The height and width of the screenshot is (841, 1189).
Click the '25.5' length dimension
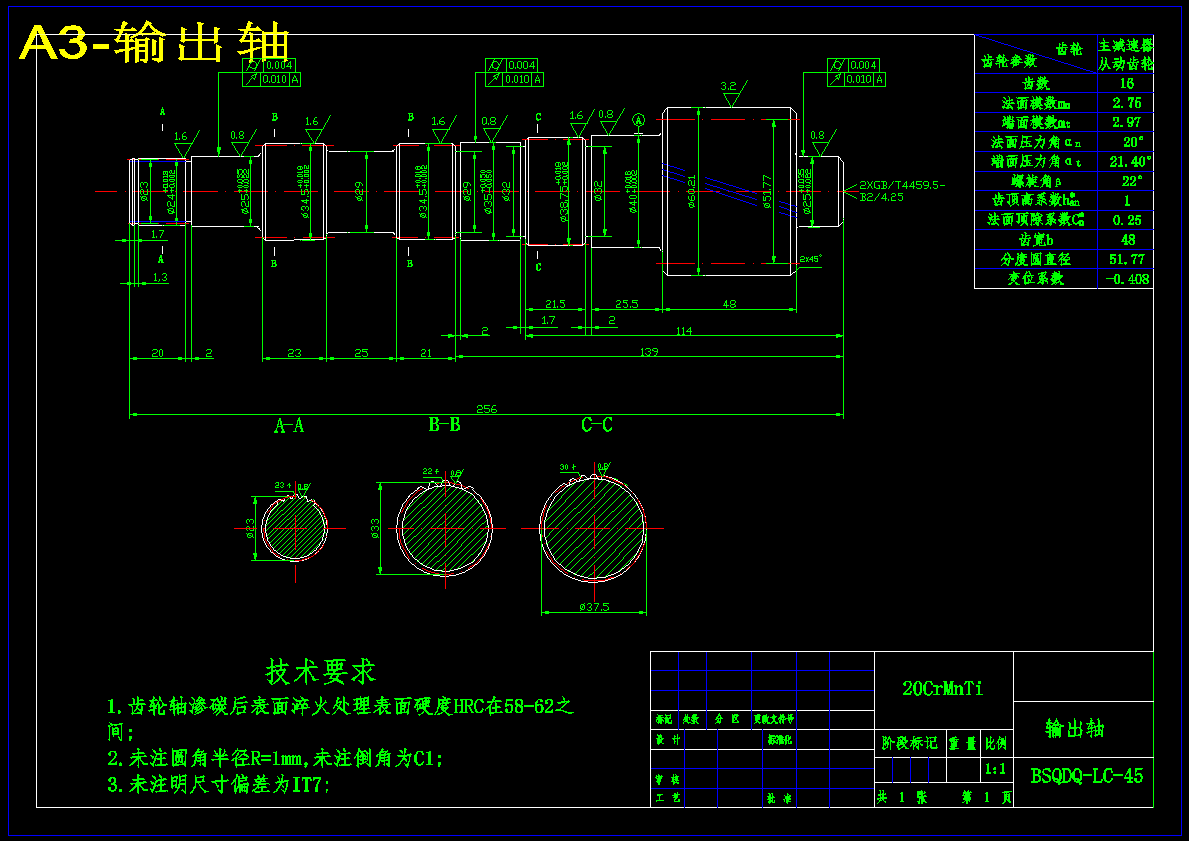(626, 304)
